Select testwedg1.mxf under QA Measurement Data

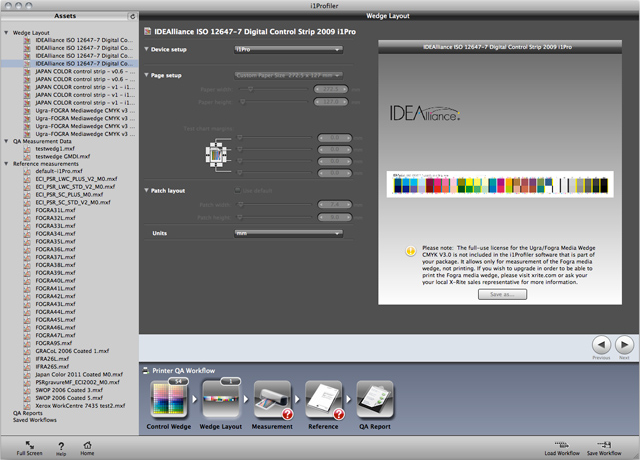[57, 148]
